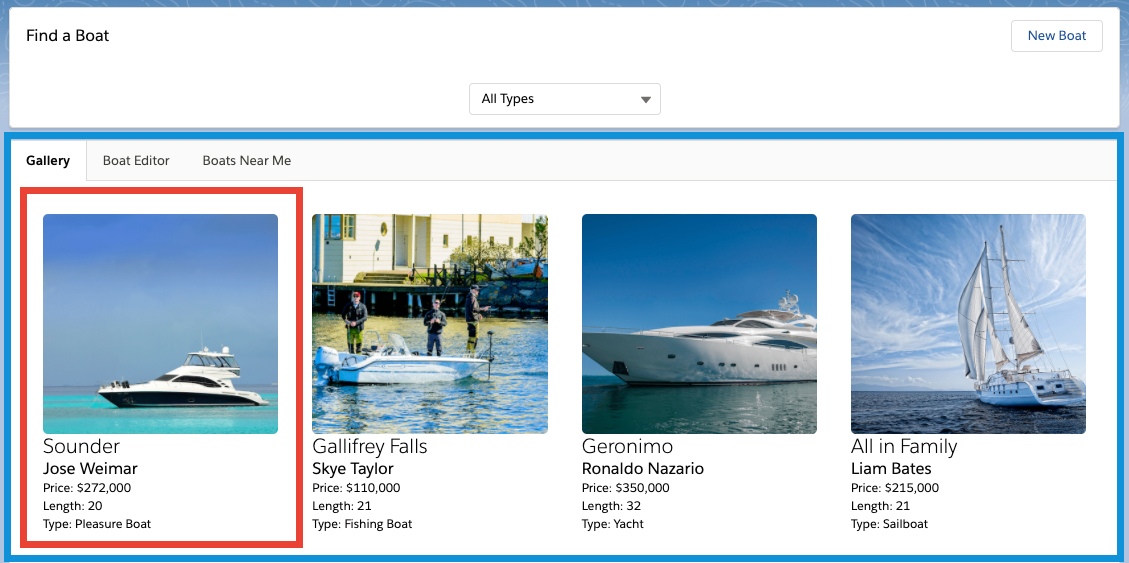Click owner name Liam Bates
This screenshot has width=1129, height=563.
coord(891,469)
